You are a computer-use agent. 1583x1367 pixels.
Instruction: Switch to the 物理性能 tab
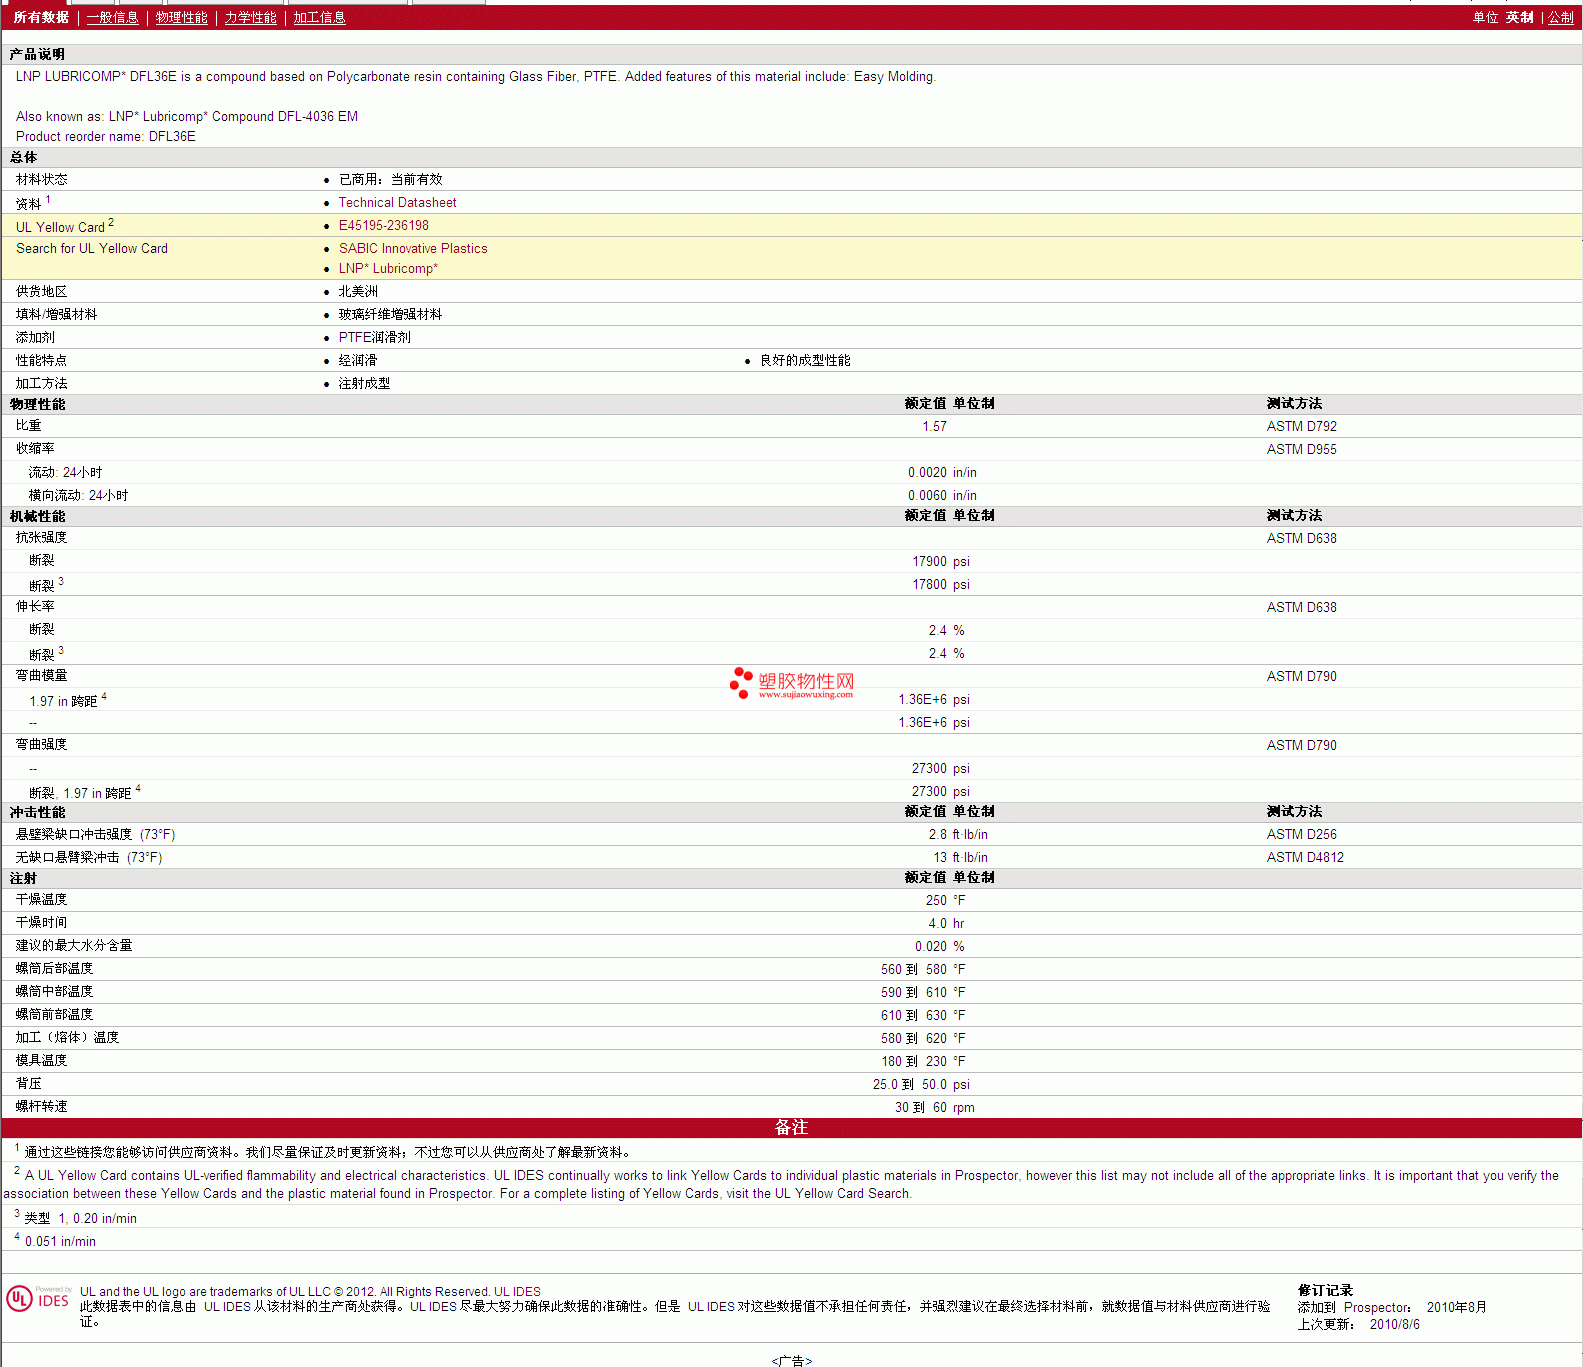181,18
